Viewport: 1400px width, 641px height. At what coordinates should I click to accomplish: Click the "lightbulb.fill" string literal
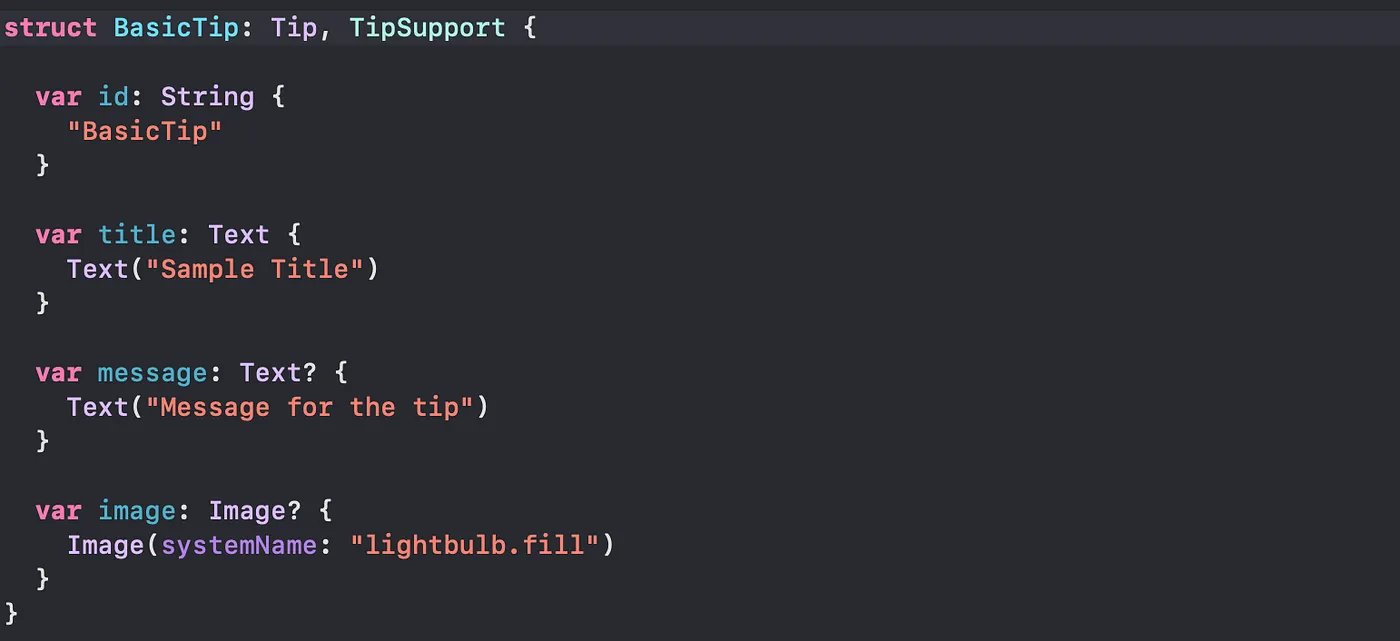[473, 545]
